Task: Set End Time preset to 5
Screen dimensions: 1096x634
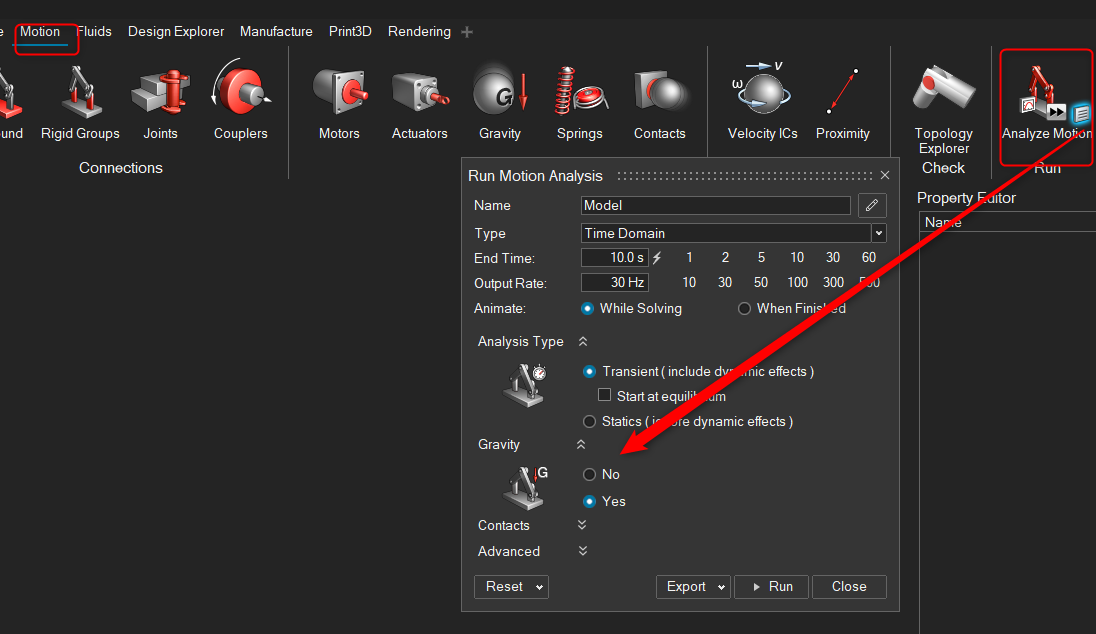Action: point(761,257)
